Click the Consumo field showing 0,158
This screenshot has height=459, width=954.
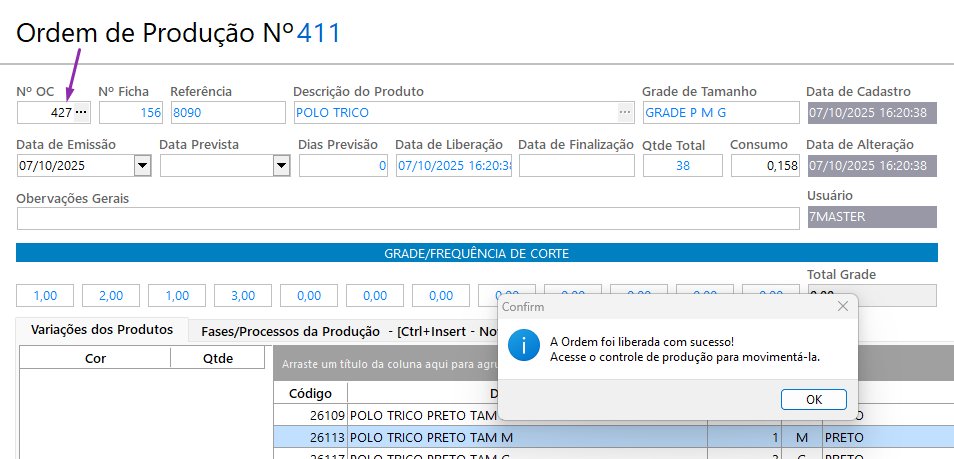(x=765, y=166)
